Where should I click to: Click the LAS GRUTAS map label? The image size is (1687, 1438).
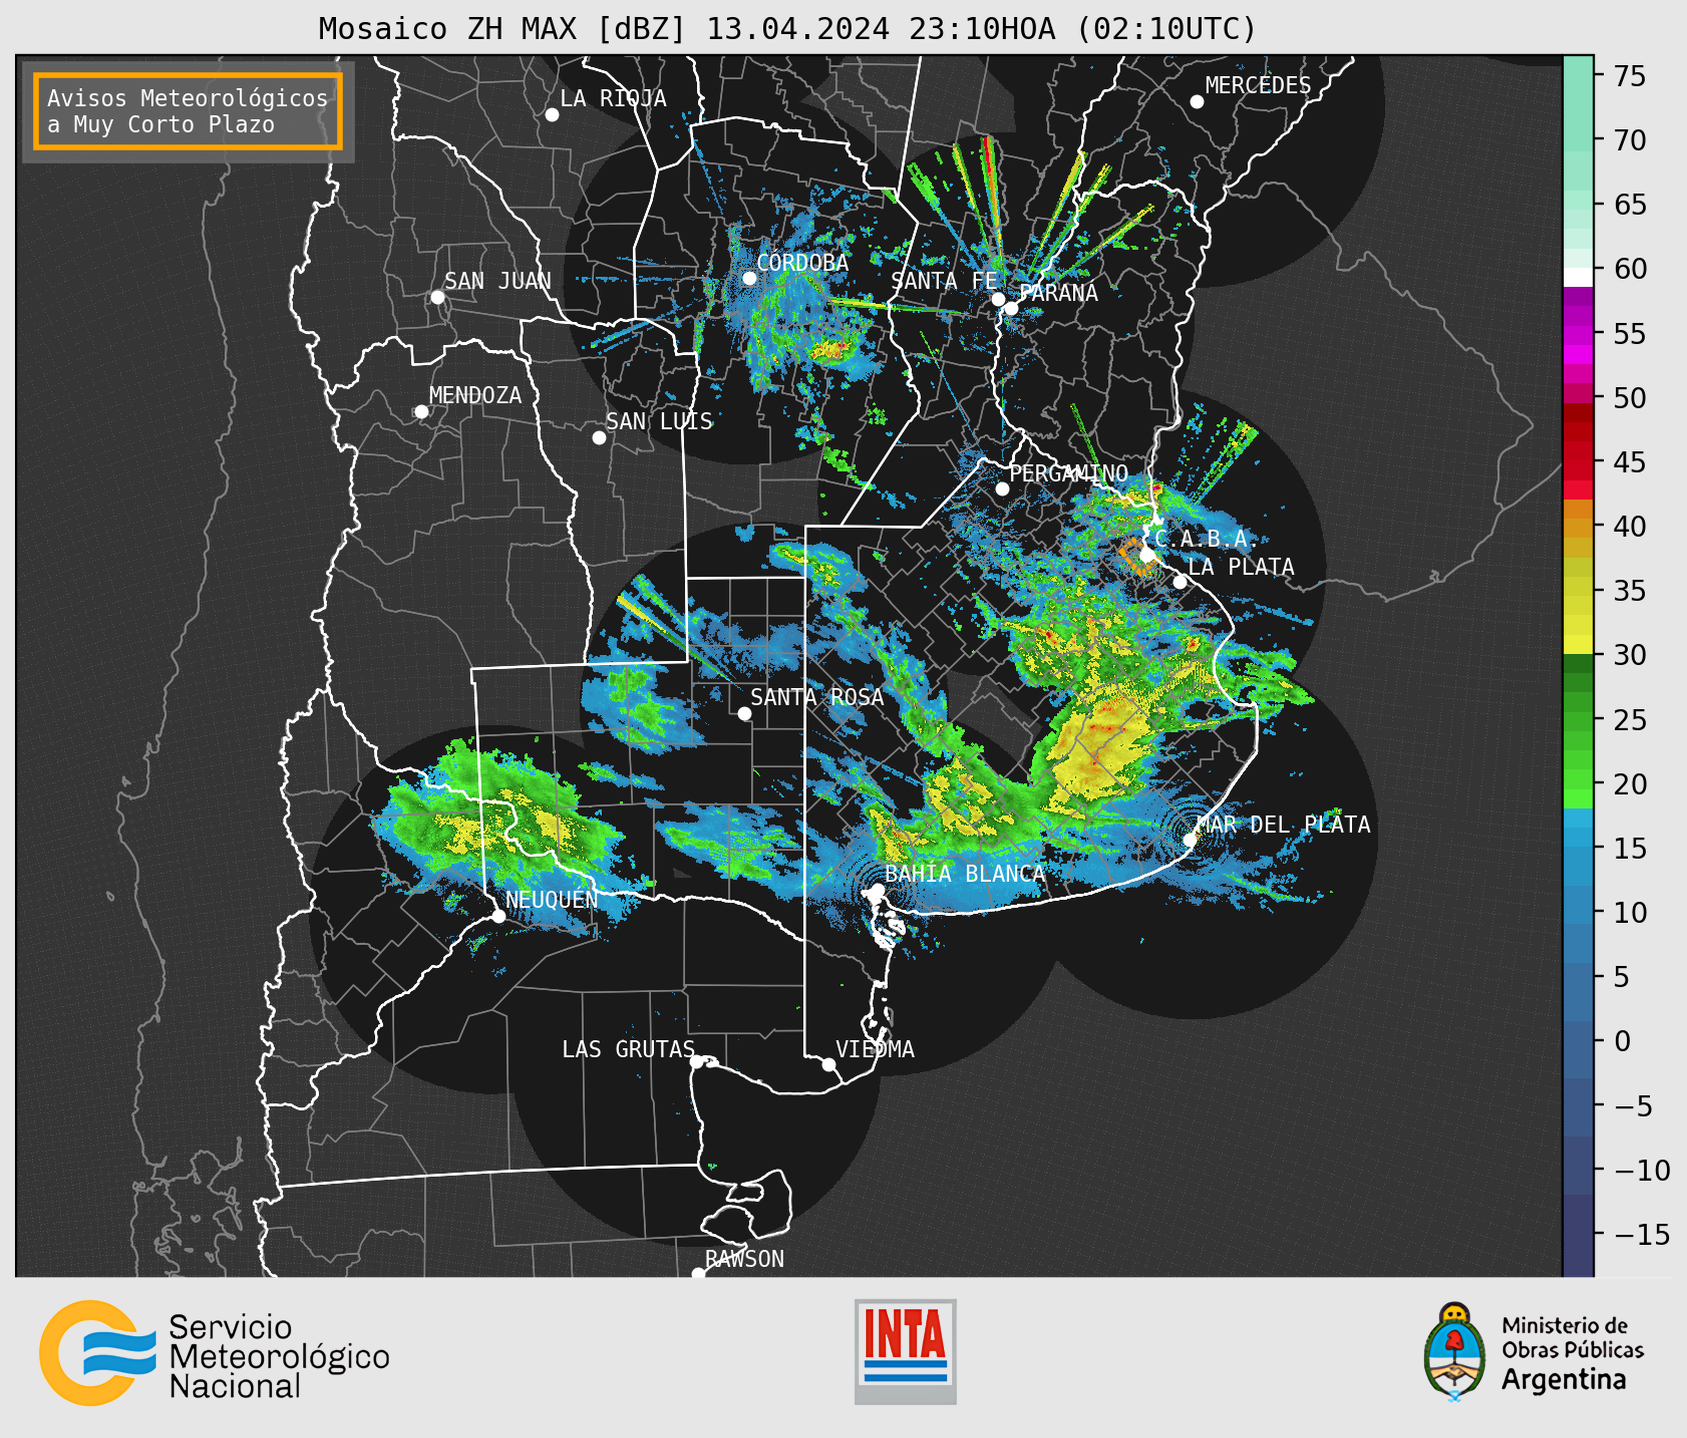628,1049
